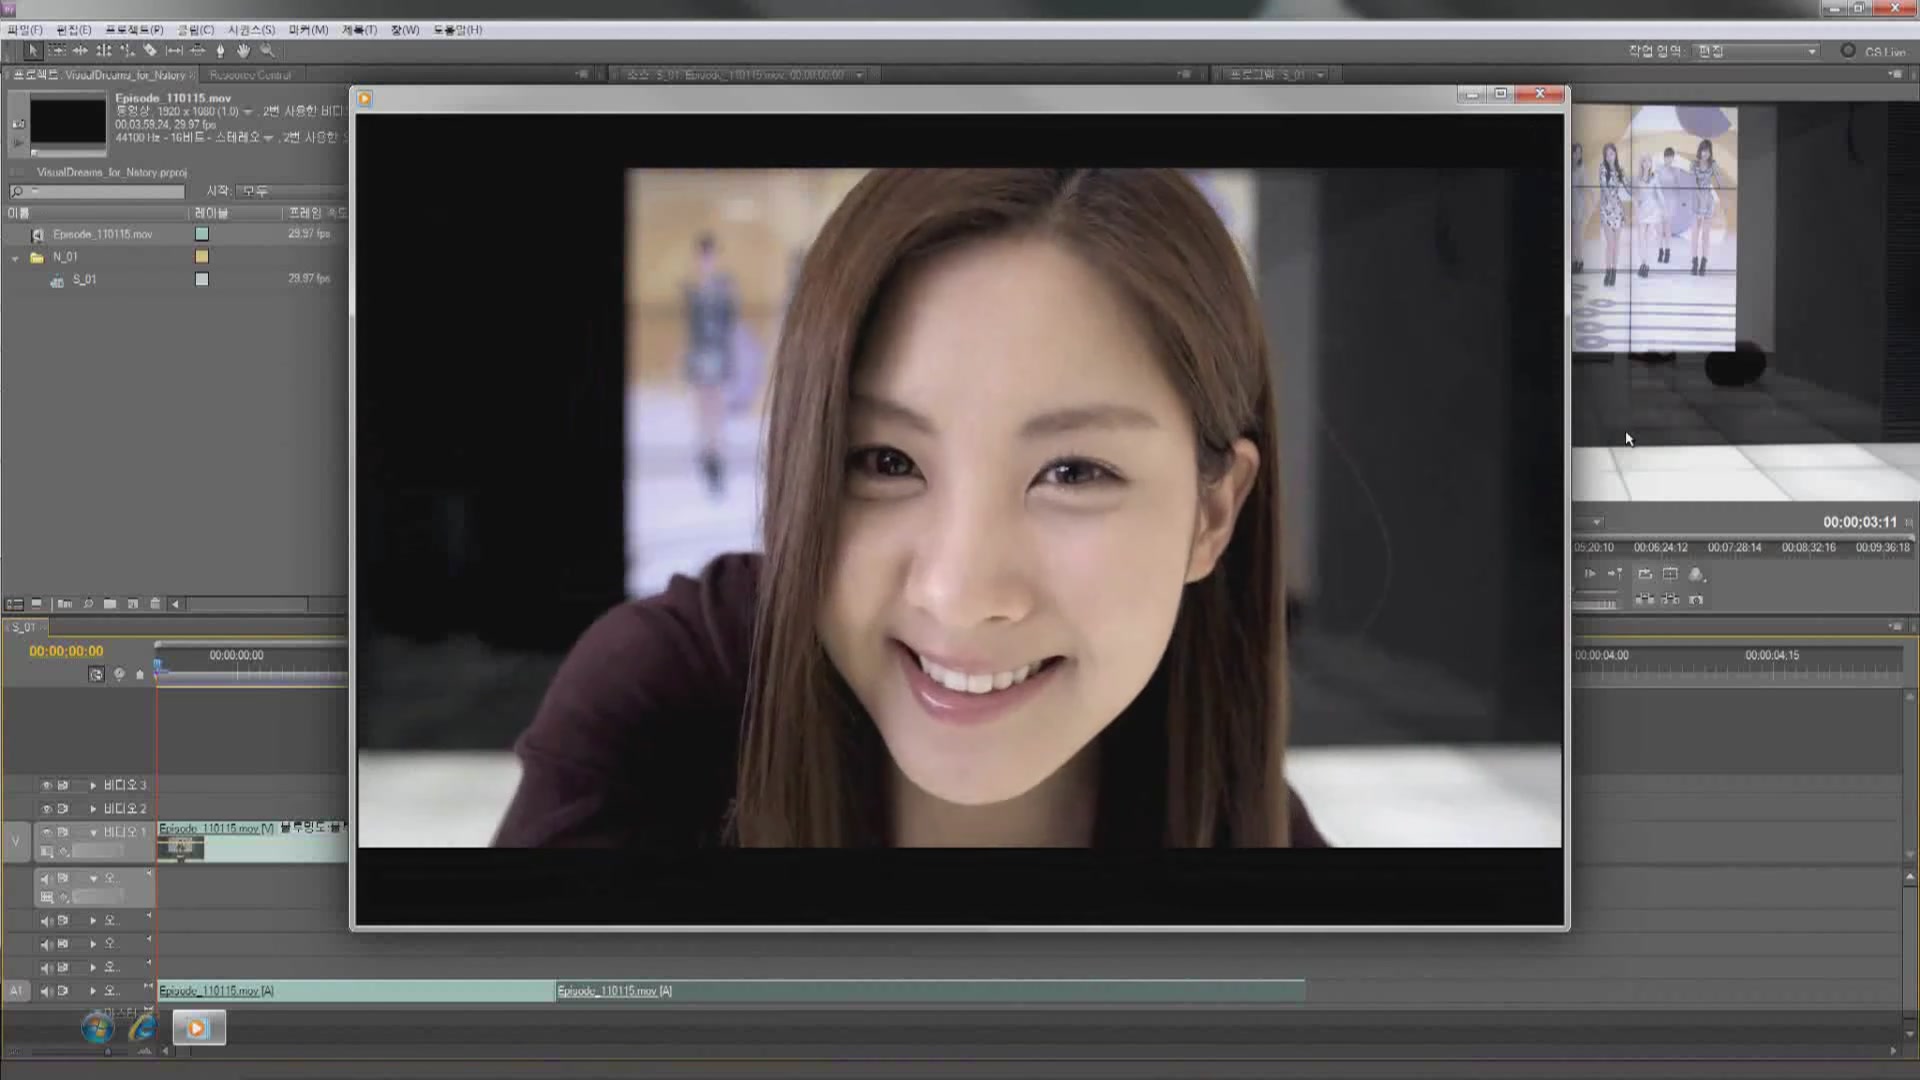Image resolution: width=1920 pixels, height=1080 pixels.
Task: Collapse the N_01 bin folder
Action: [15, 258]
